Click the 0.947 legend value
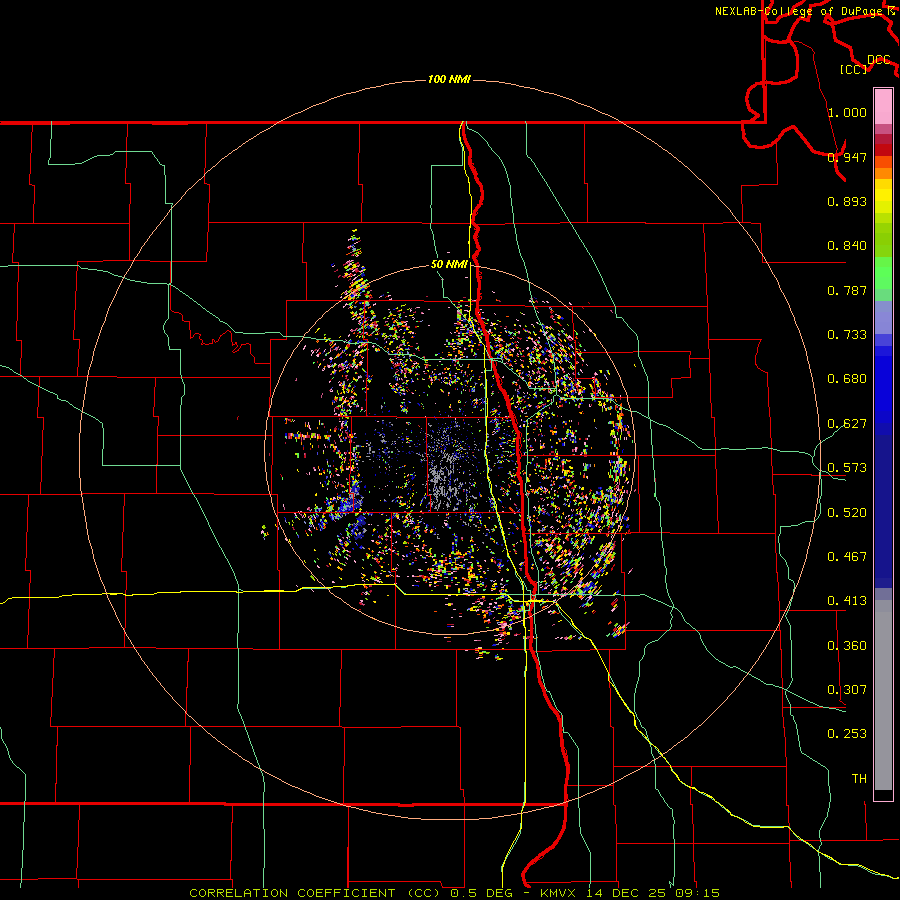 coord(847,157)
